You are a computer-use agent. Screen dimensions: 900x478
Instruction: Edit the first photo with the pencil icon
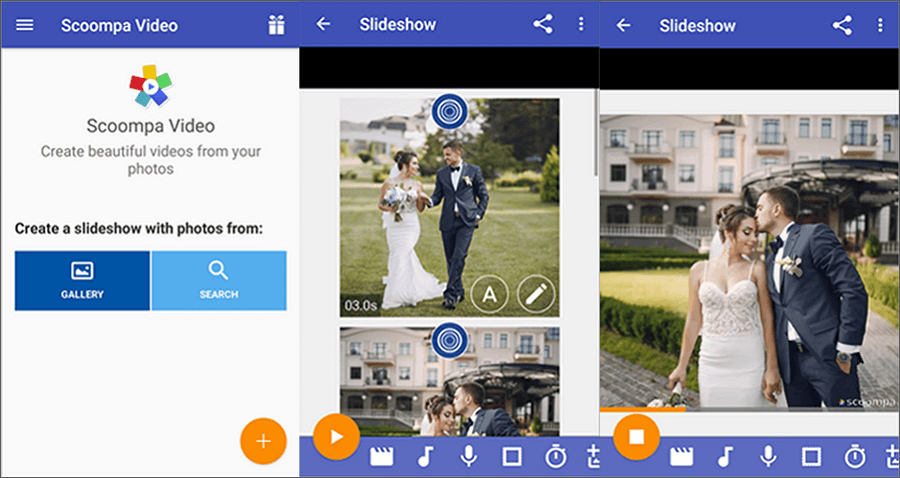coord(536,294)
